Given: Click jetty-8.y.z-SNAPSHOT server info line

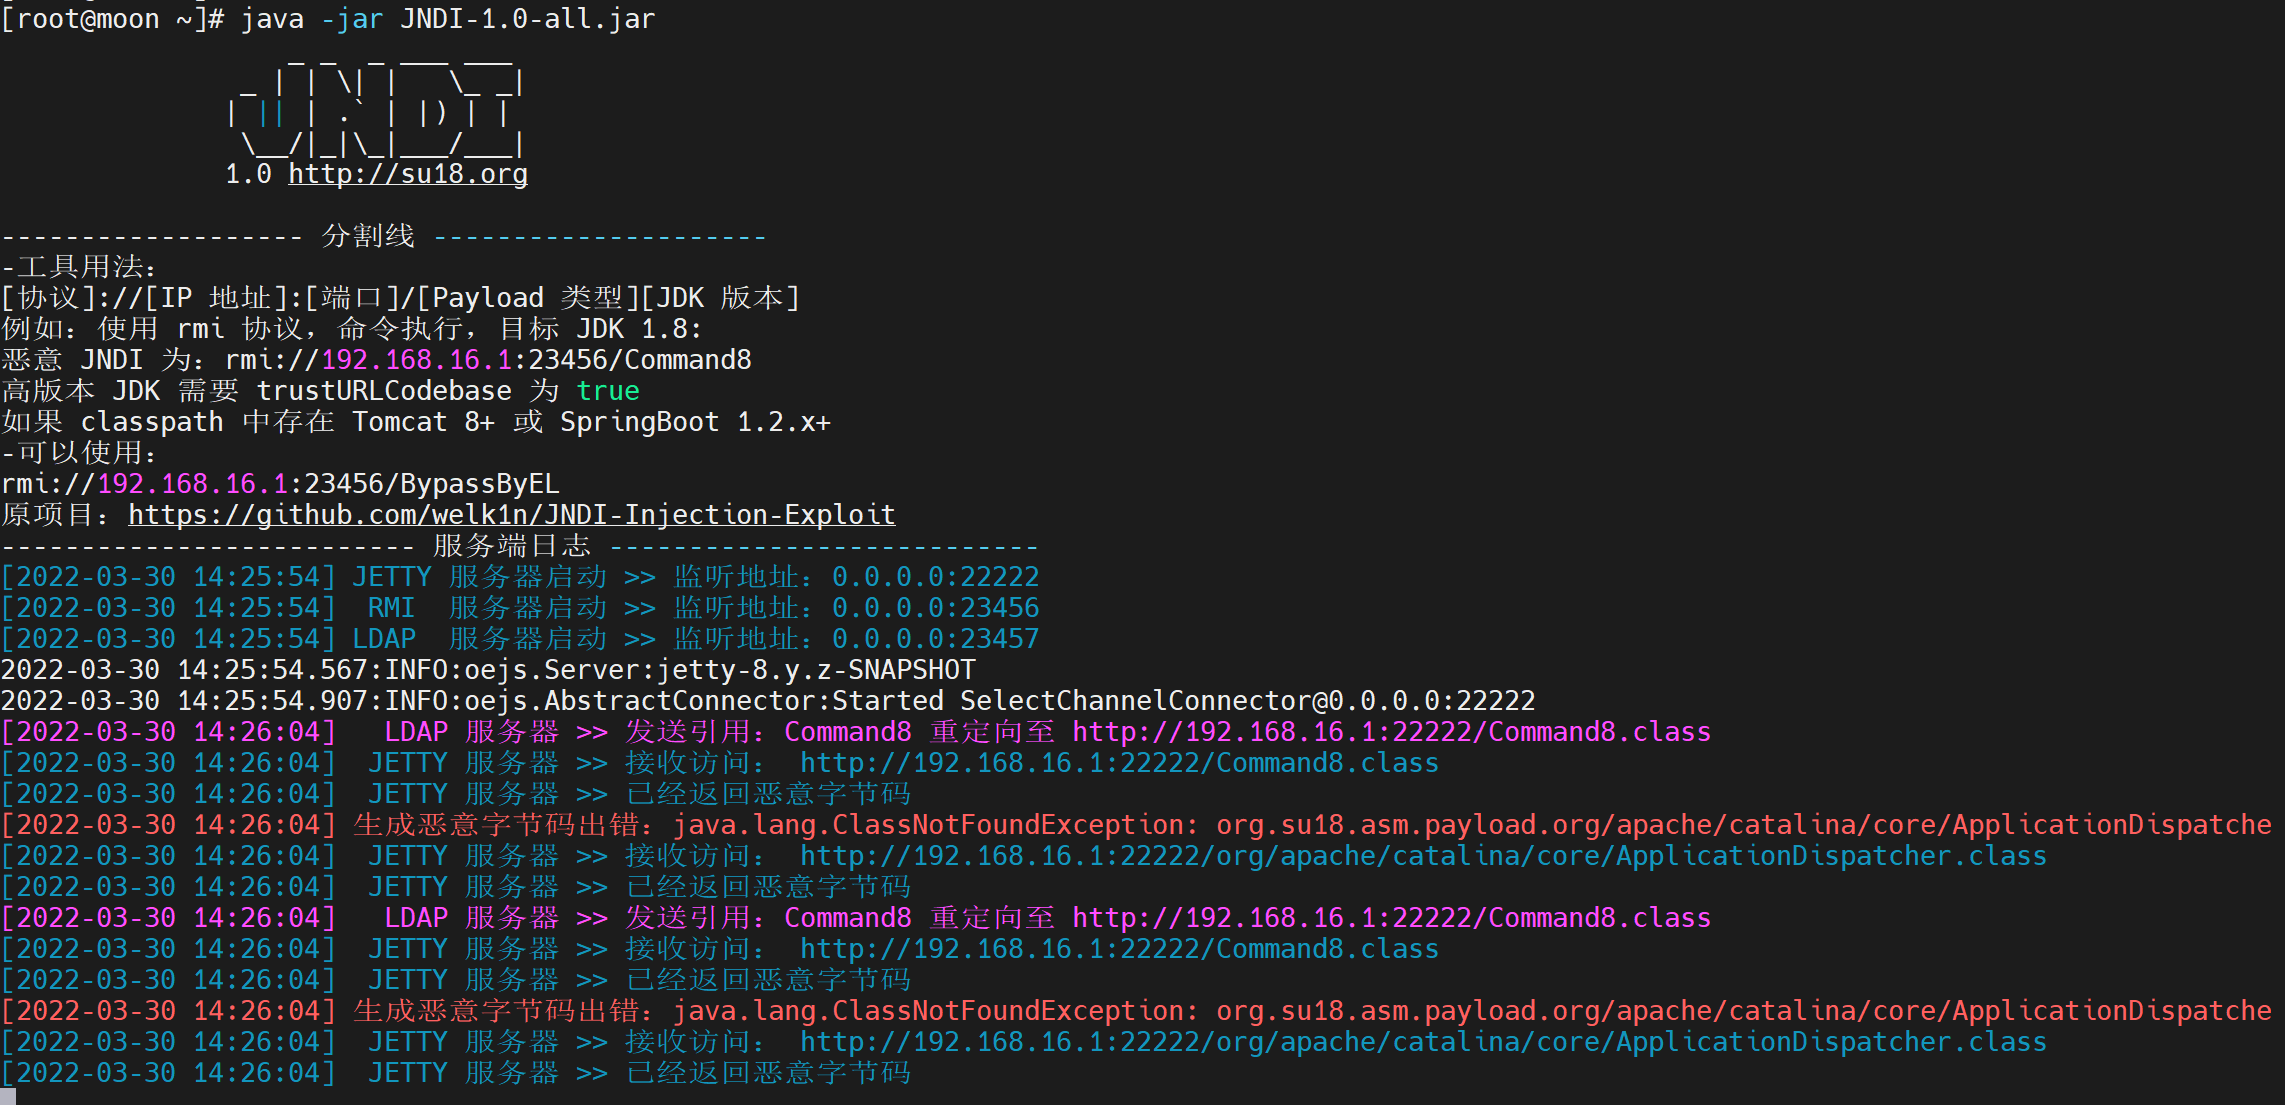Looking at the screenshot, I should (488, 670).
